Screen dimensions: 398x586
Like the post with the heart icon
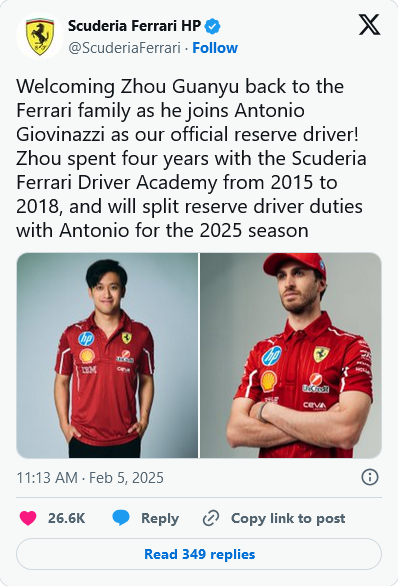pyautogui.click(x=28, y=518)
